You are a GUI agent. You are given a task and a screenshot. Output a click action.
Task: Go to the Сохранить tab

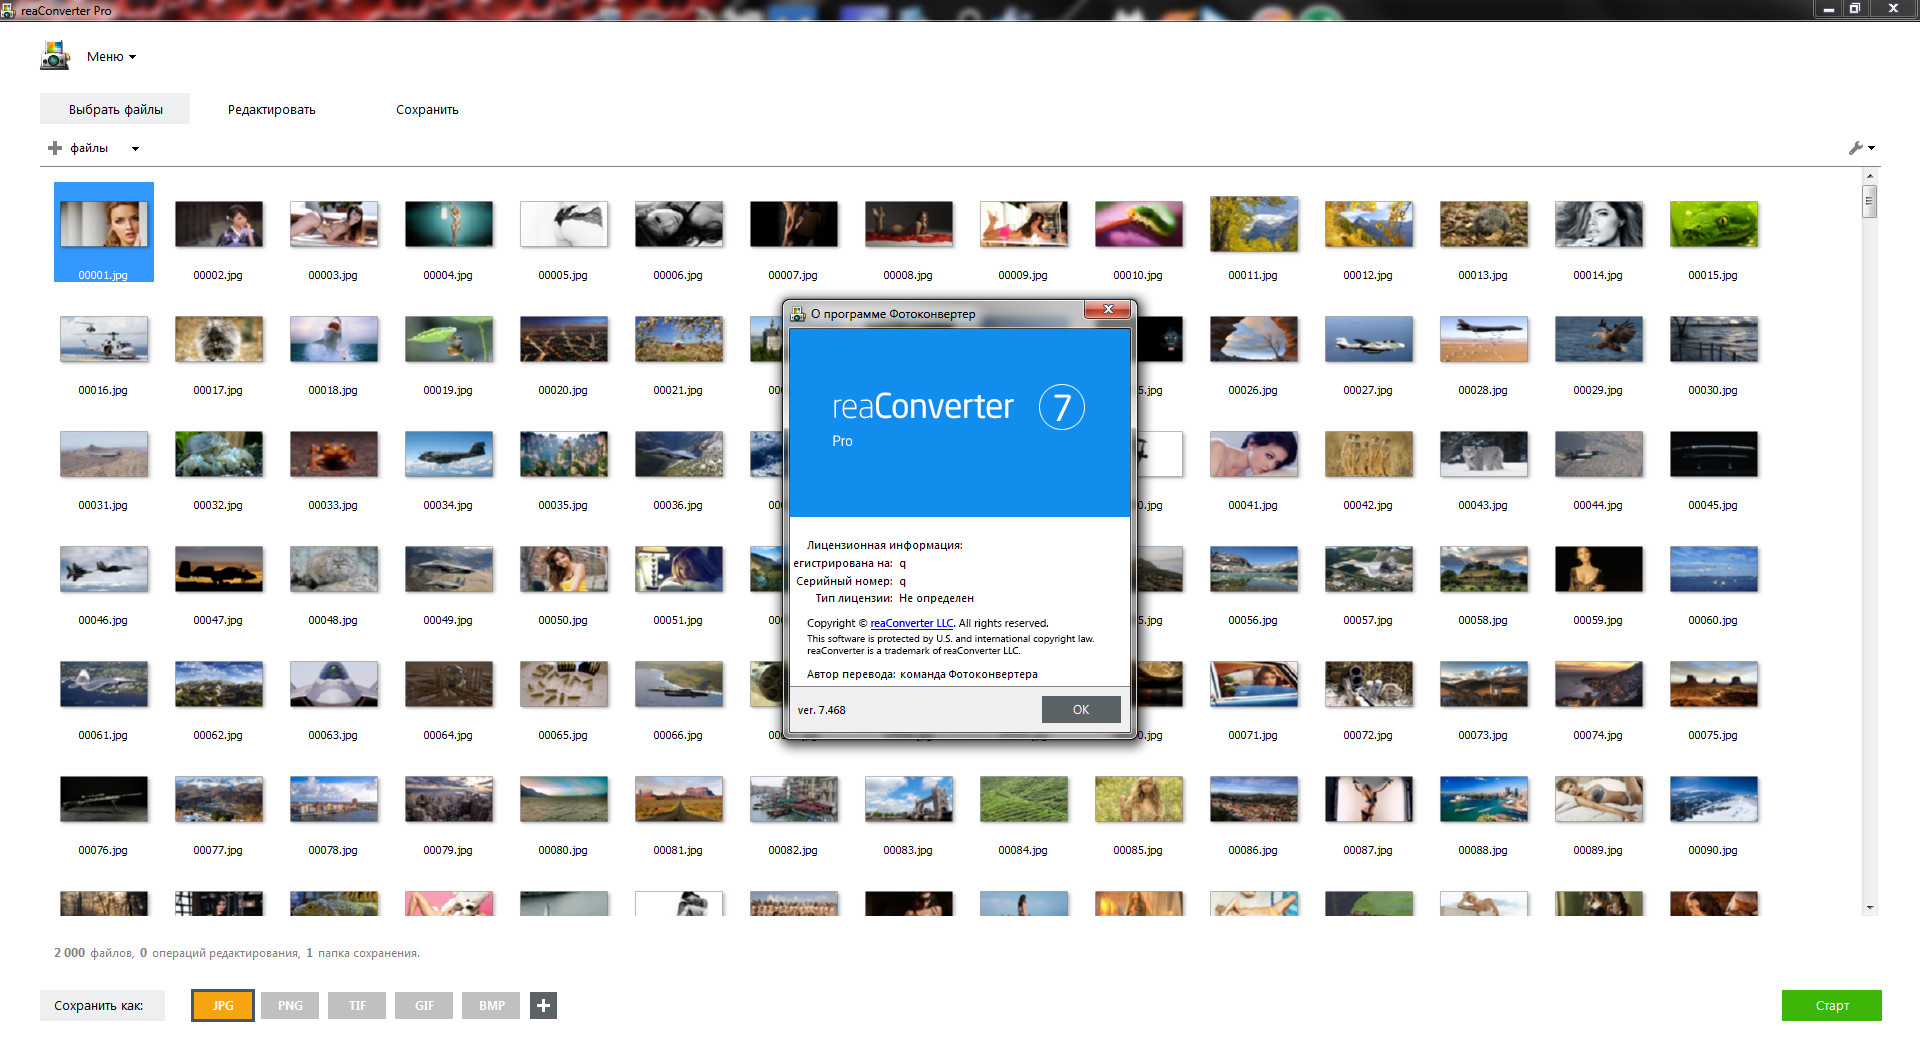(x=427, y=109)
